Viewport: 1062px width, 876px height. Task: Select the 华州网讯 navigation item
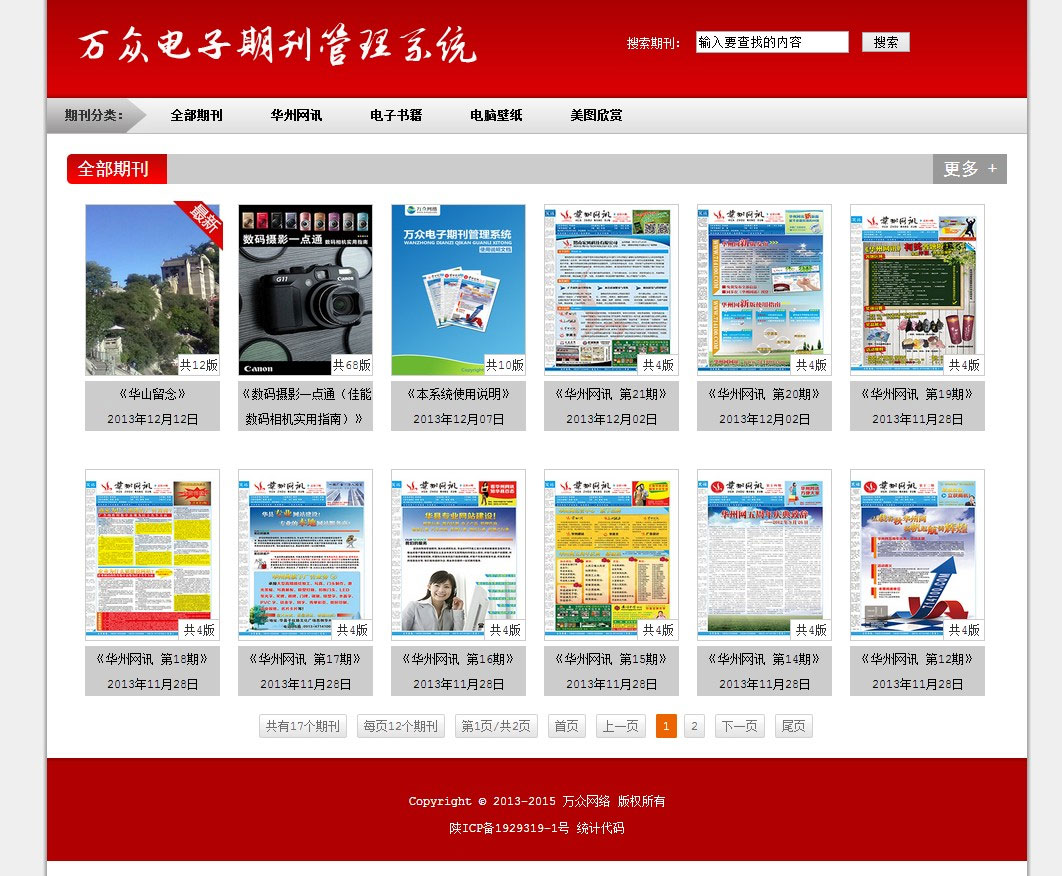click(296, 116)
